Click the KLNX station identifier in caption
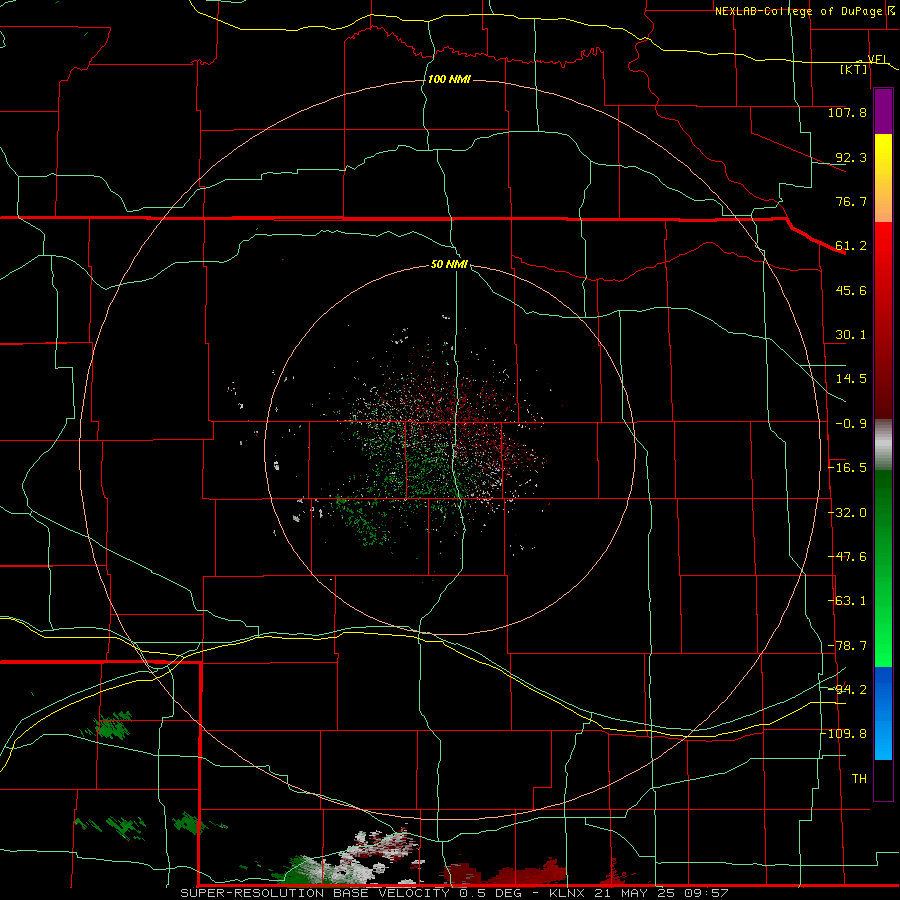 coord(566,893)
